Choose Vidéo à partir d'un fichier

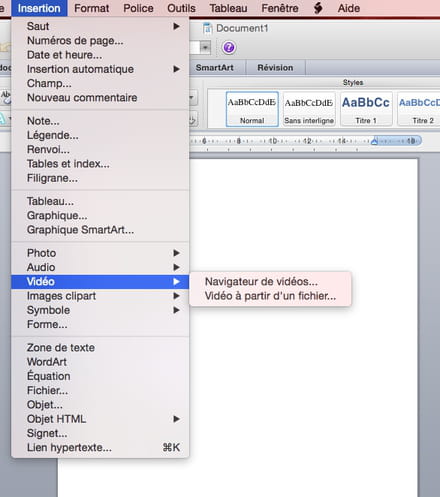[270, 296]
